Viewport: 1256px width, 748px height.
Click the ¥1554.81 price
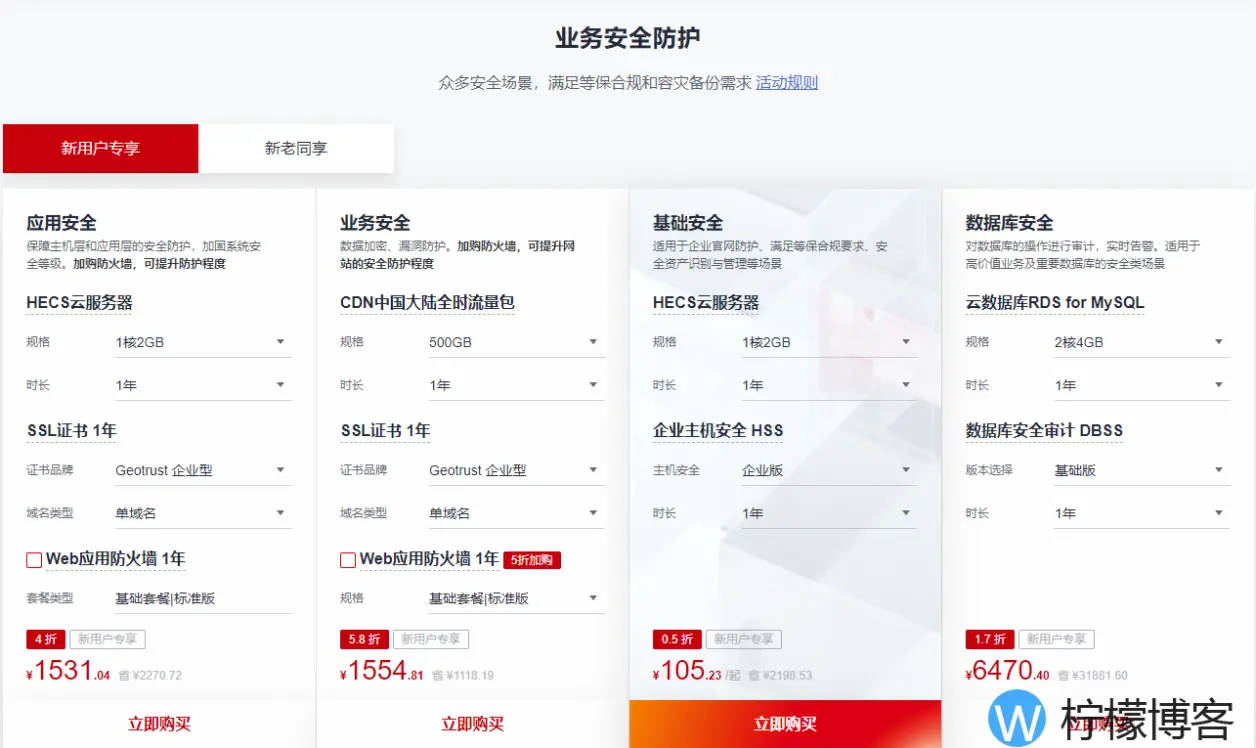coord(382,671)
